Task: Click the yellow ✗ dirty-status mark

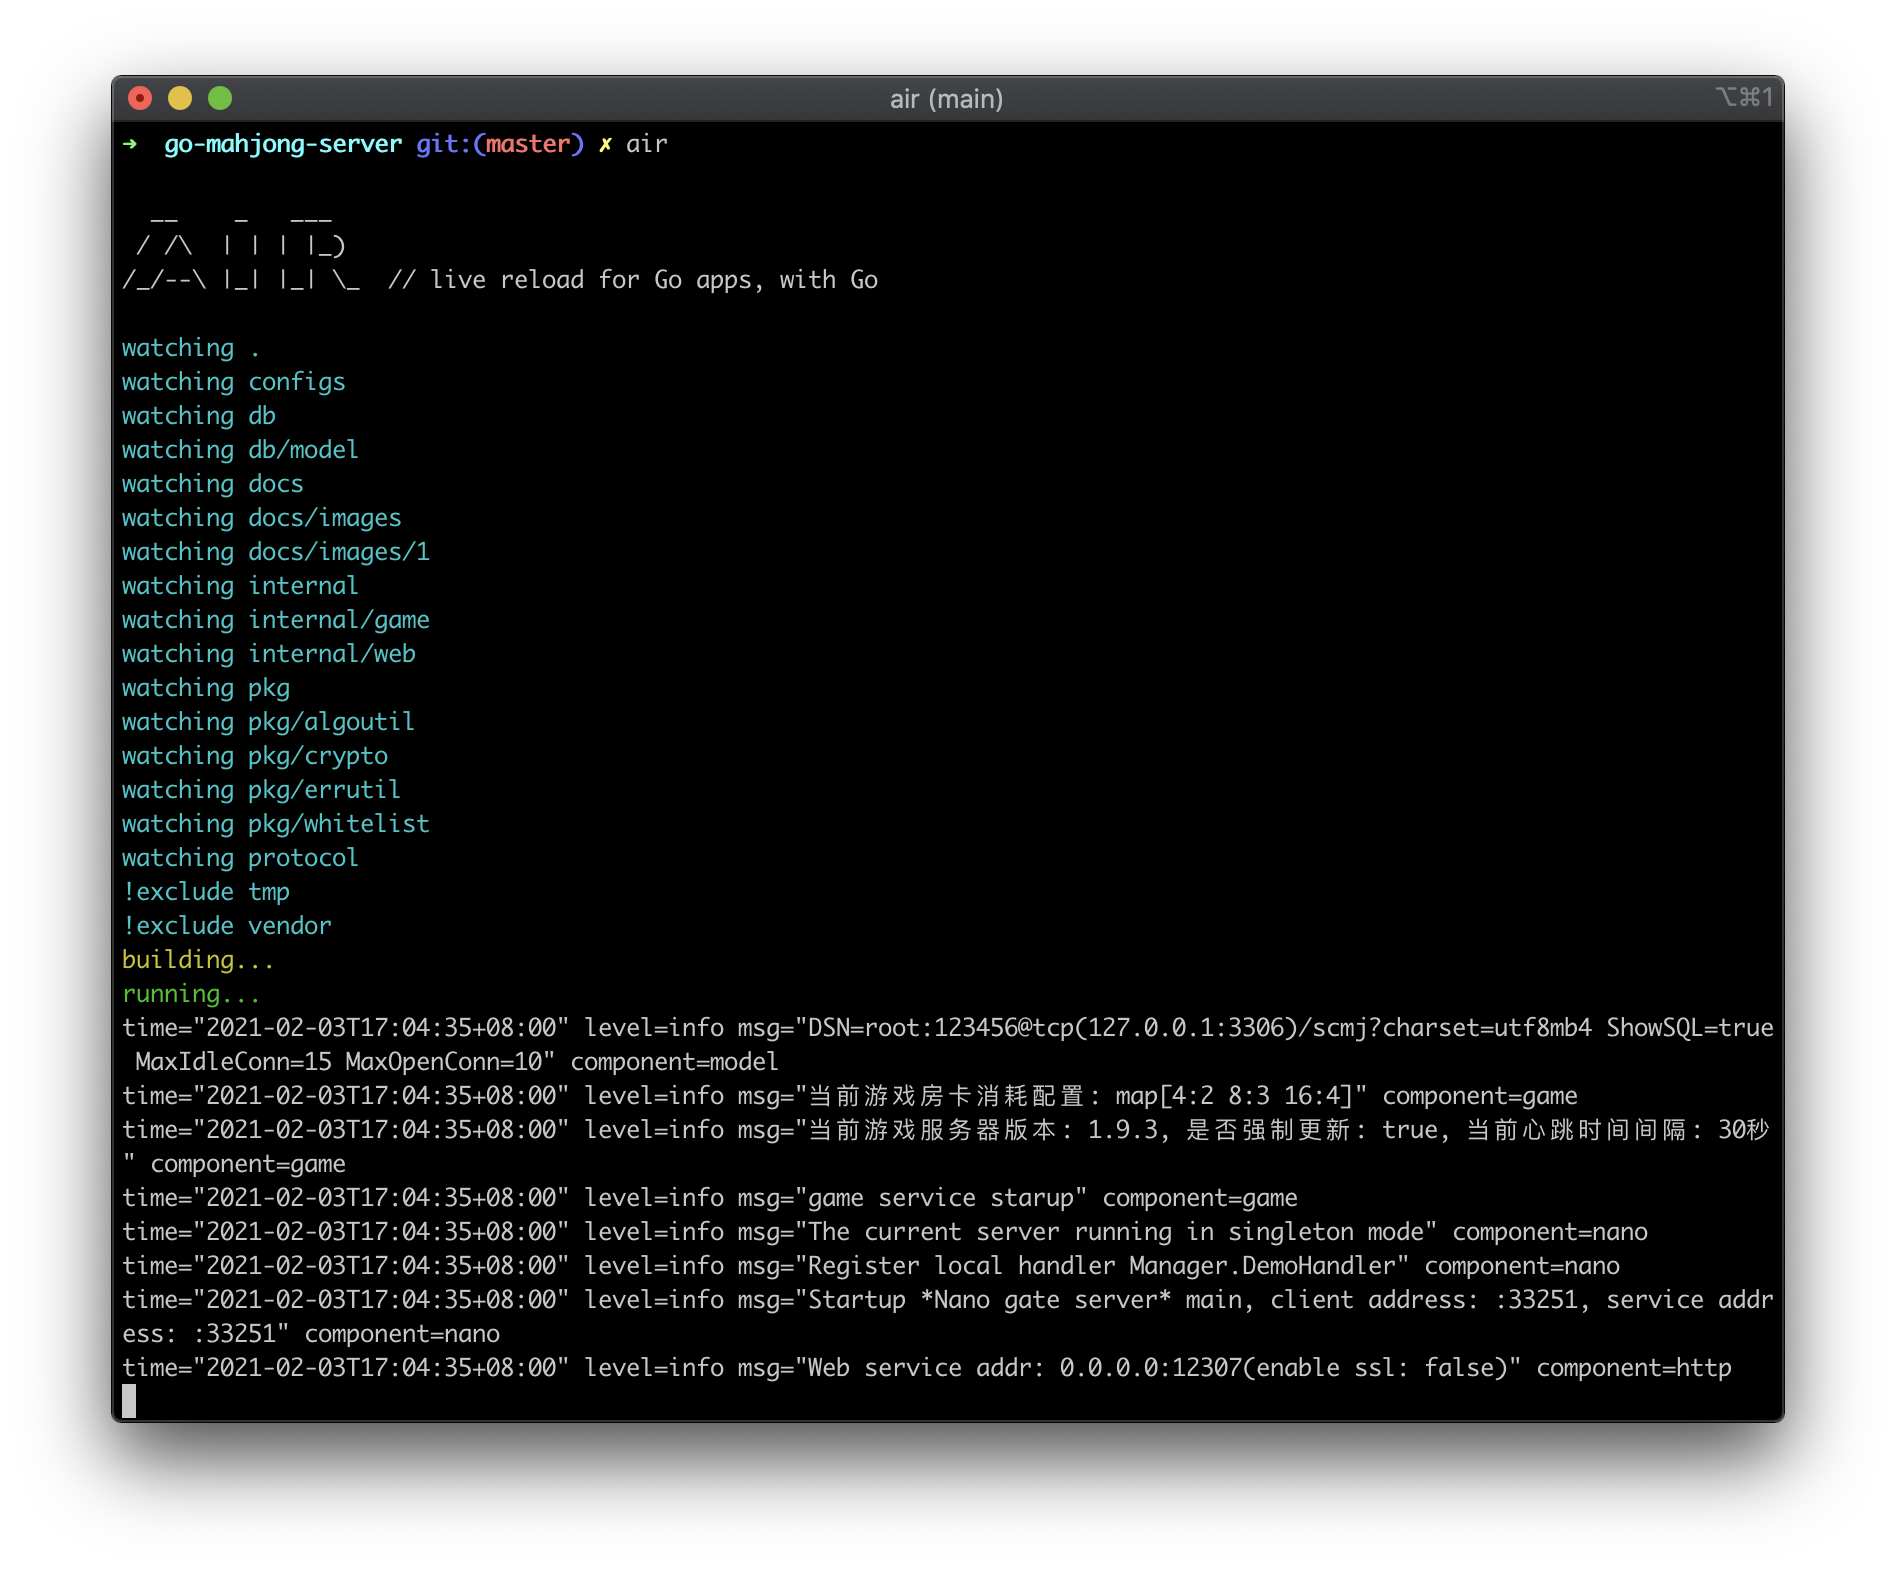Action: point(605,144)
